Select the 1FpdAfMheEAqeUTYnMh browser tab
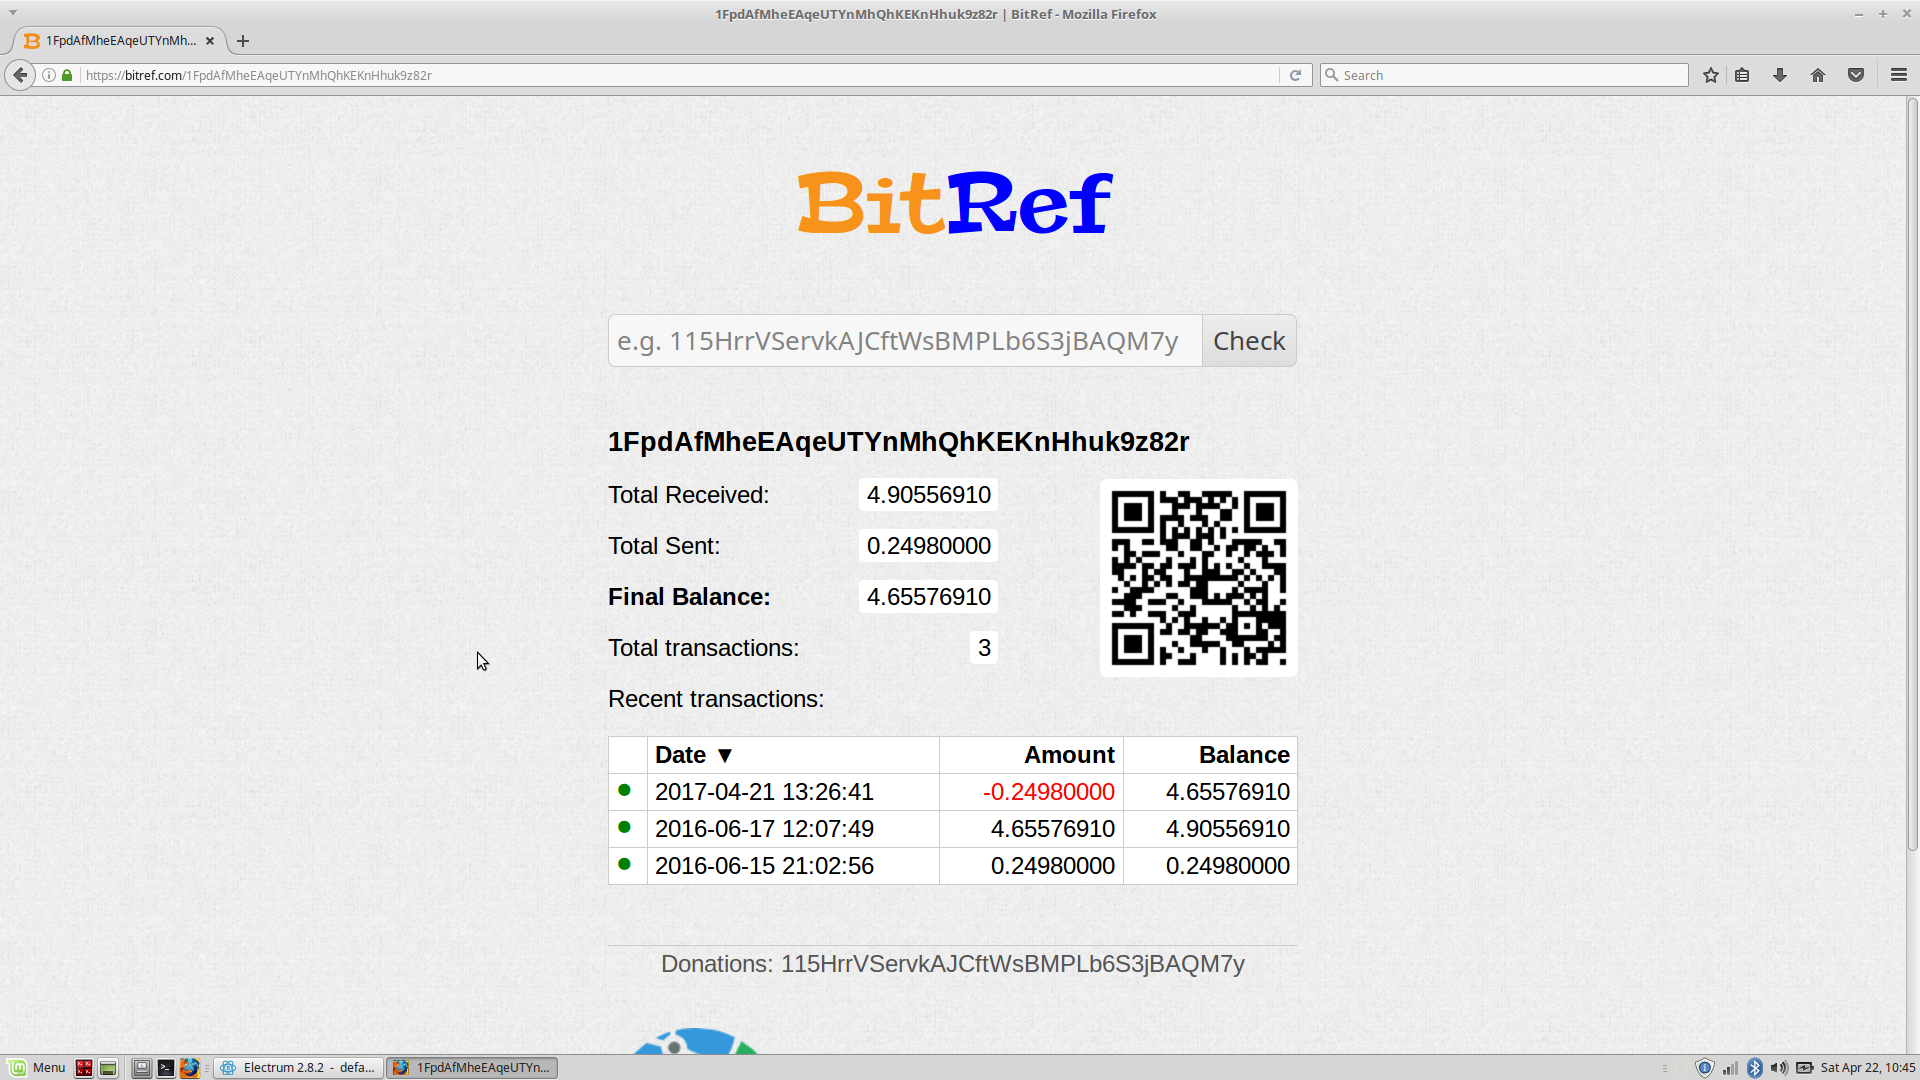This screenshot has height=1080, width=1920. (118, 41)
